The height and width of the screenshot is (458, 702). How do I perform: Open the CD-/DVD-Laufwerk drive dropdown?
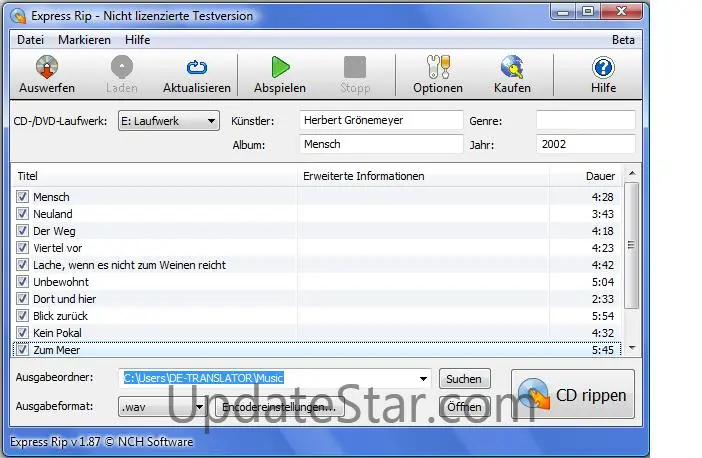coord(169,121)
